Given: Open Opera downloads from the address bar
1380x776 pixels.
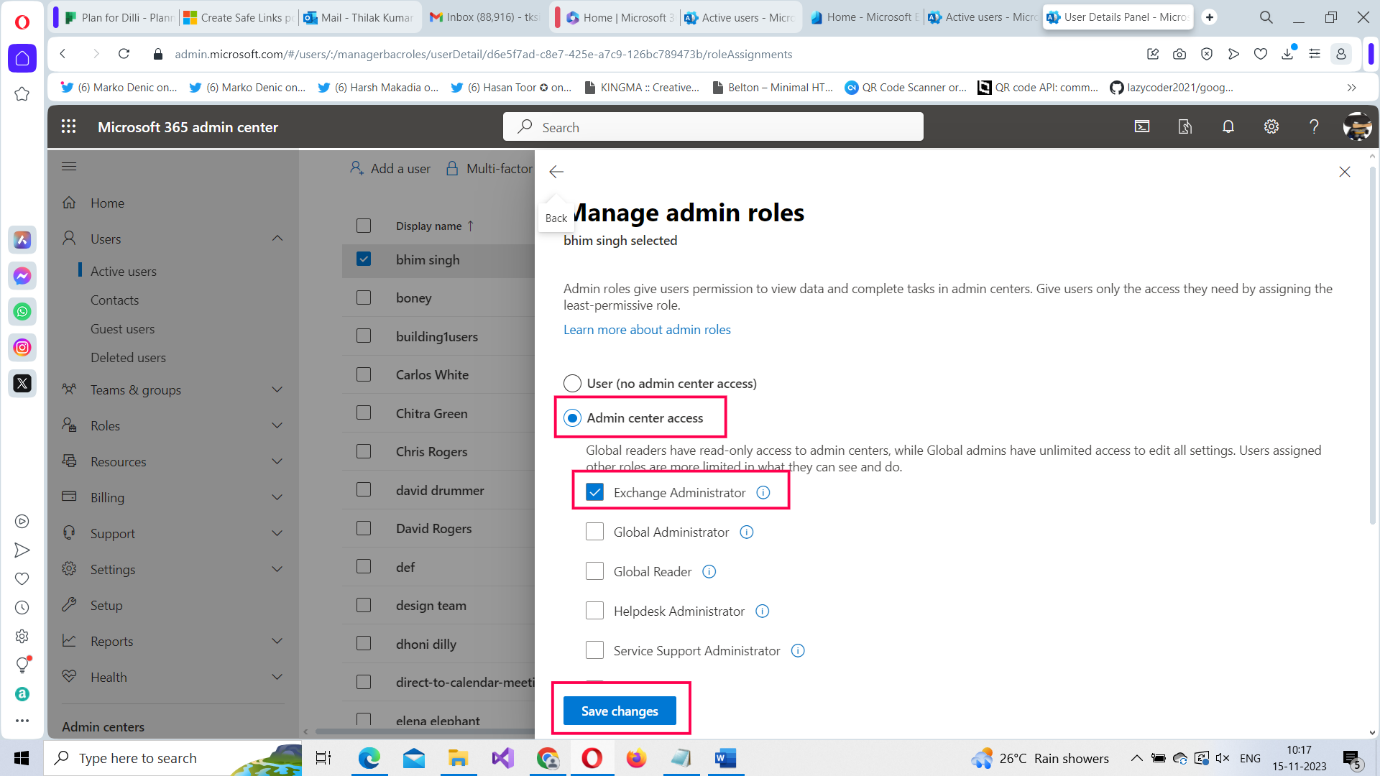Looking at the screenshot, I should (1286, 54).
